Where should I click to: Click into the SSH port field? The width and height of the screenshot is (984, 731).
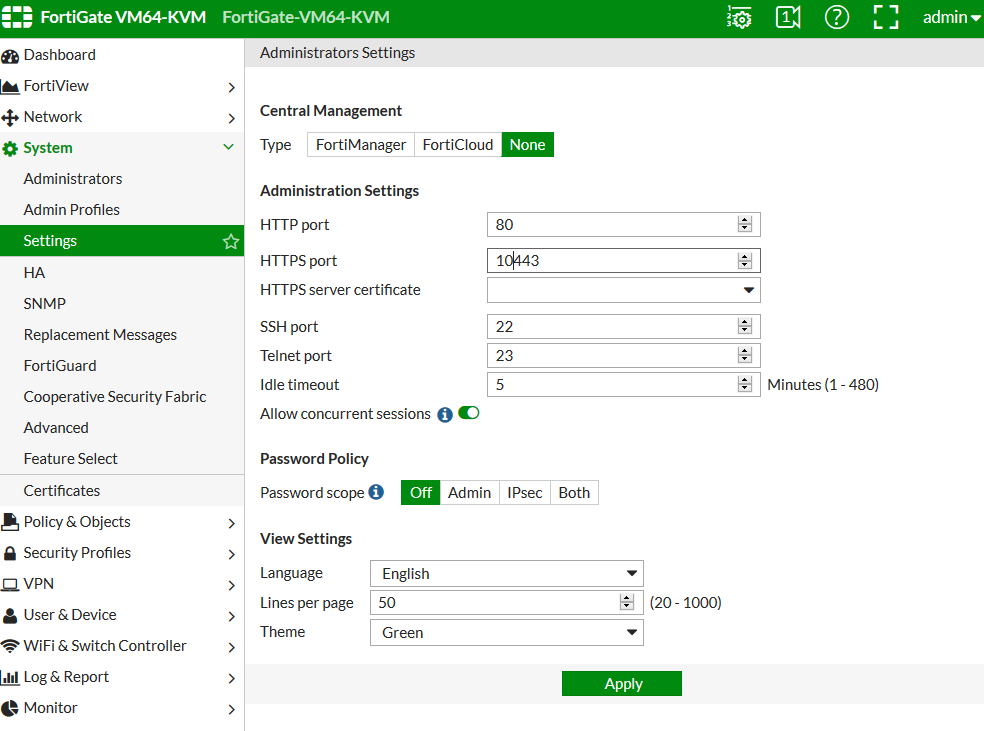[610, 327]
